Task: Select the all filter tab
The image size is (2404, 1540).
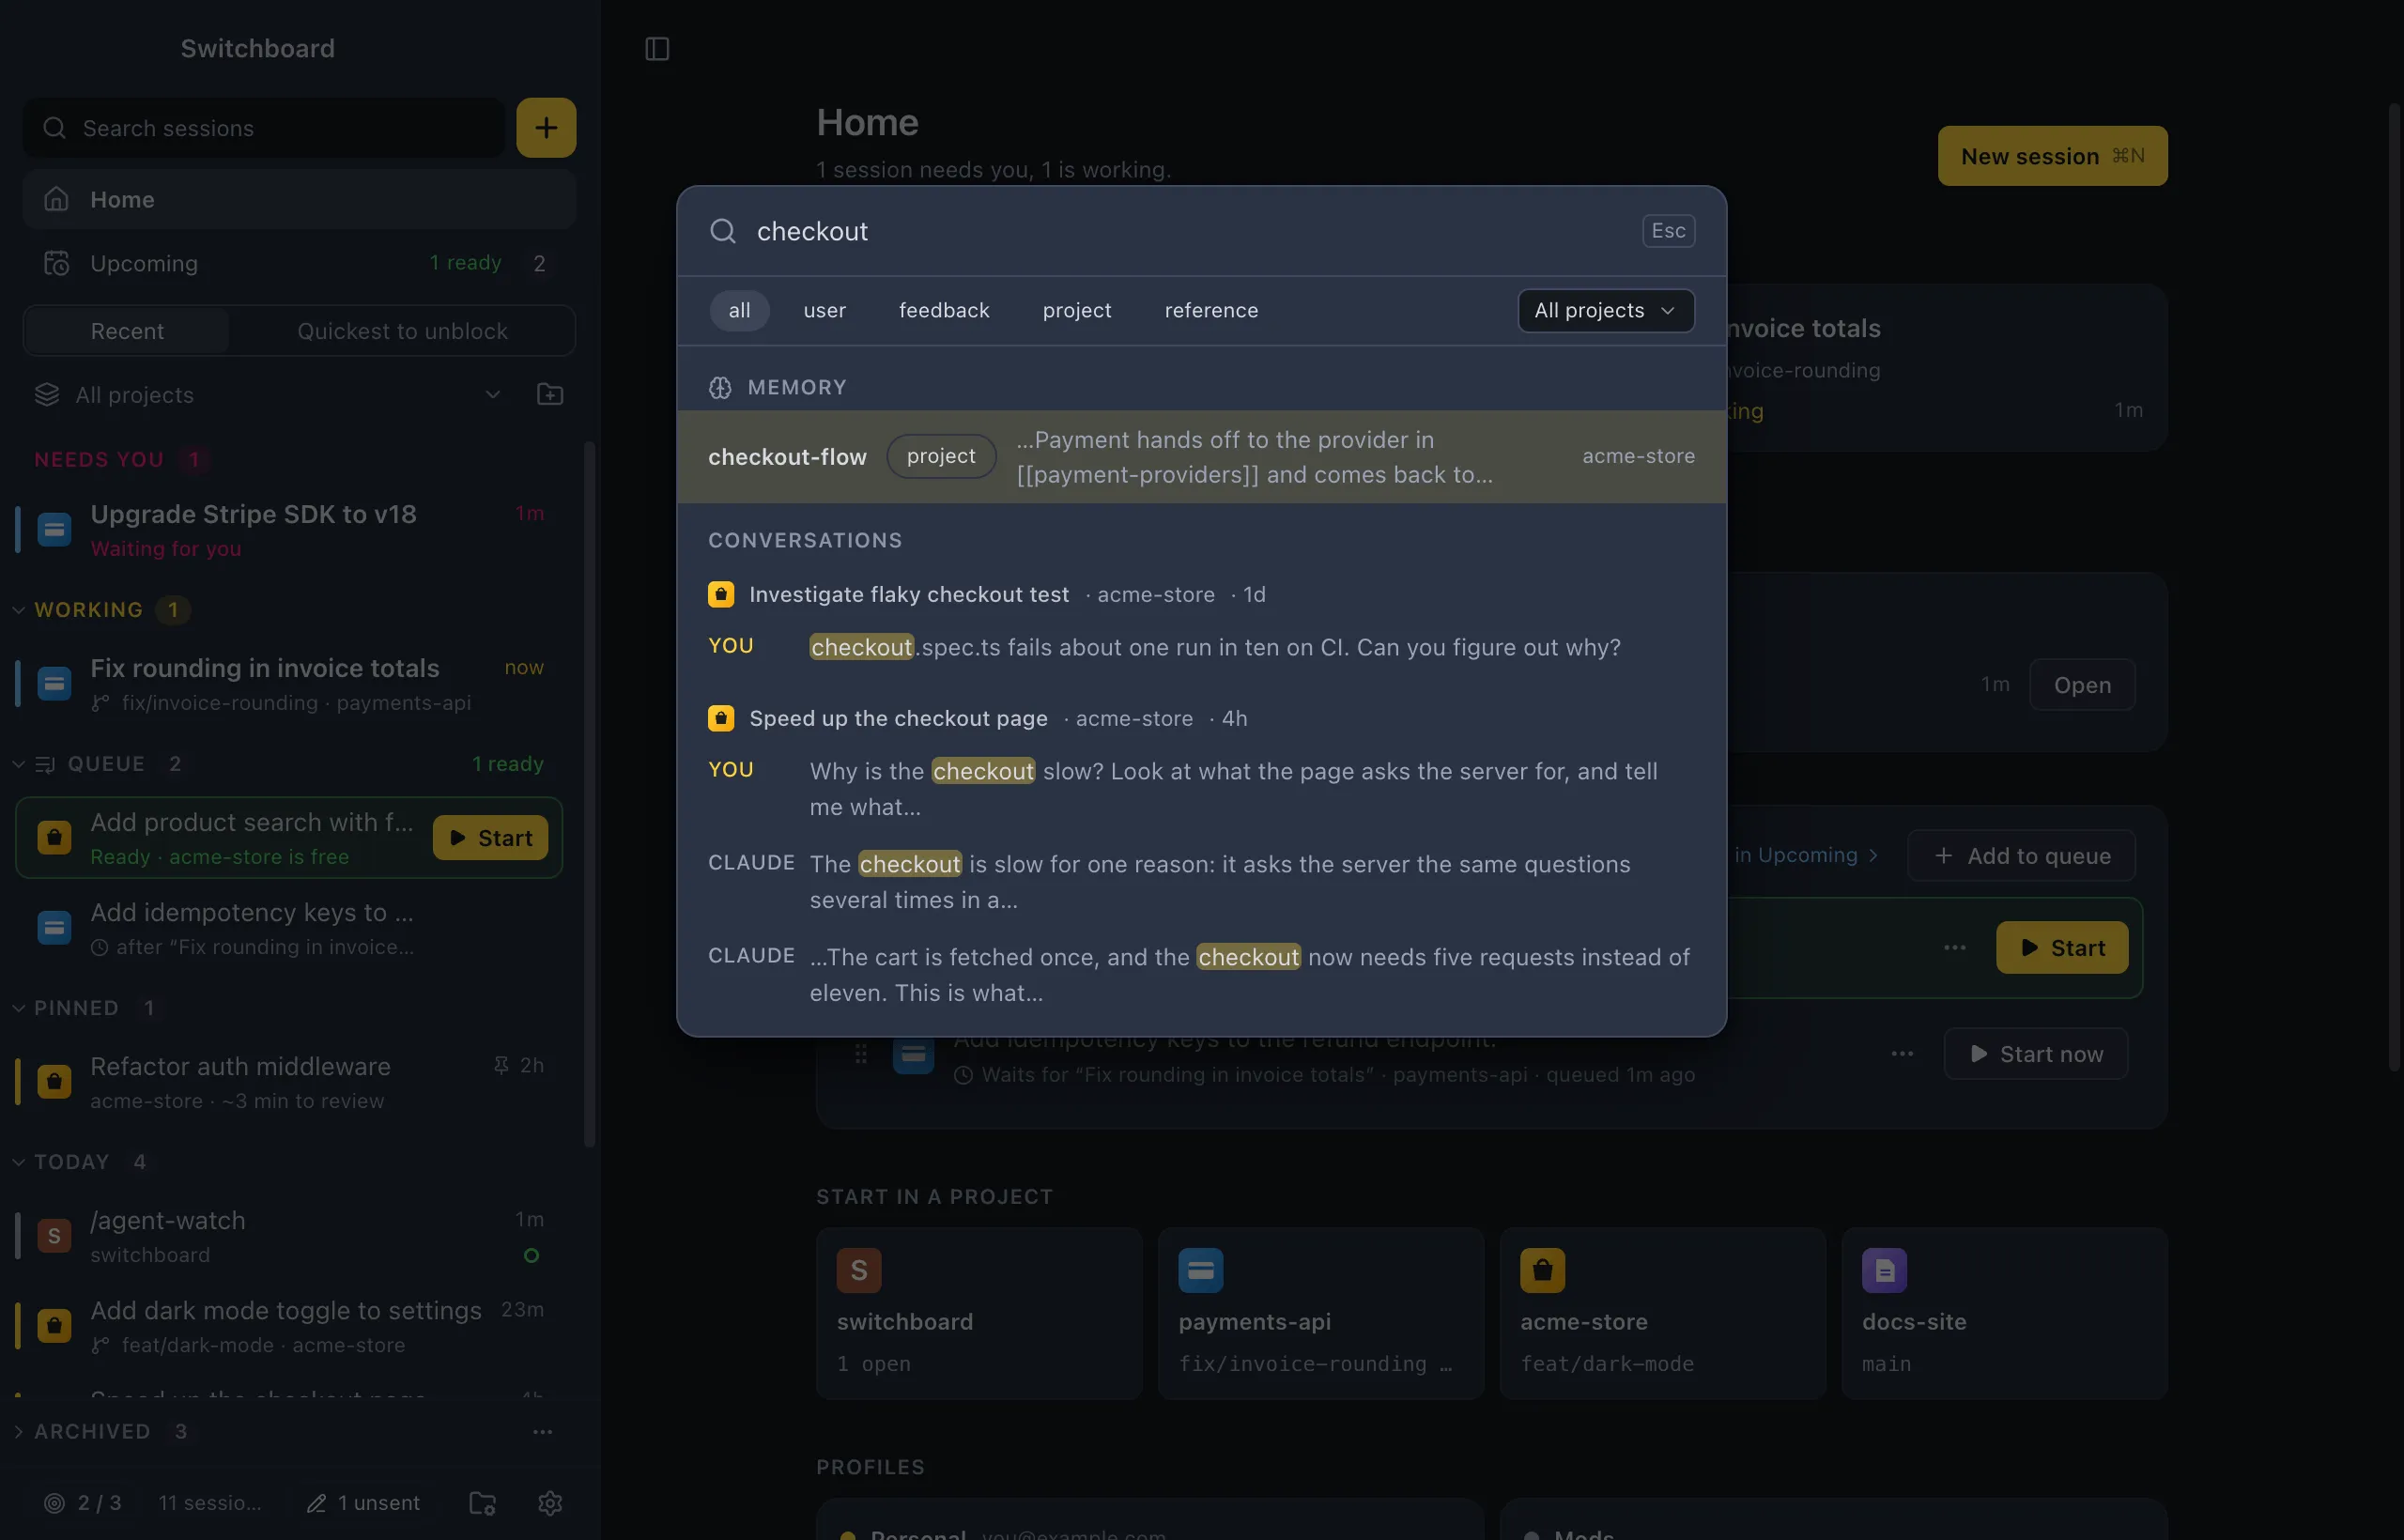Action: [739, 310]
